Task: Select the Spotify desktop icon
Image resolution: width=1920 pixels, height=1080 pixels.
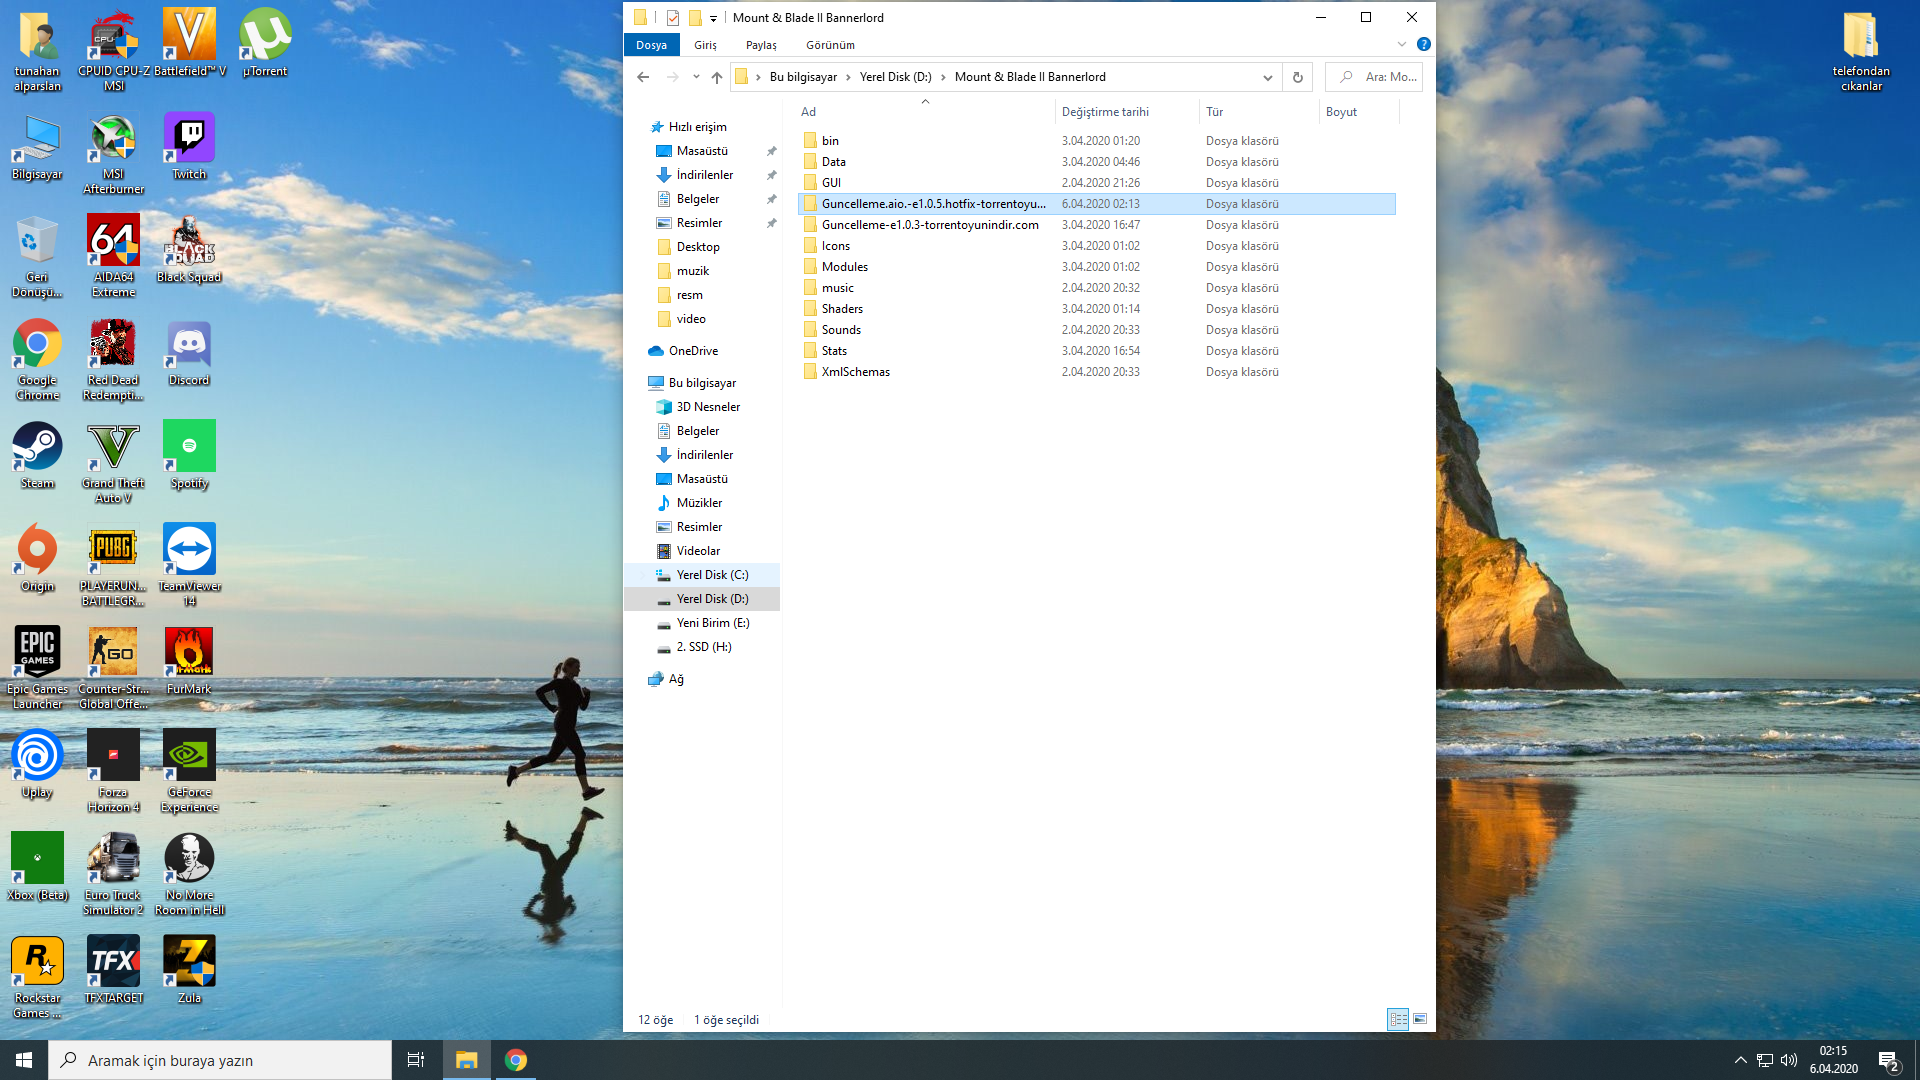Action: click(x=189, y=454)
